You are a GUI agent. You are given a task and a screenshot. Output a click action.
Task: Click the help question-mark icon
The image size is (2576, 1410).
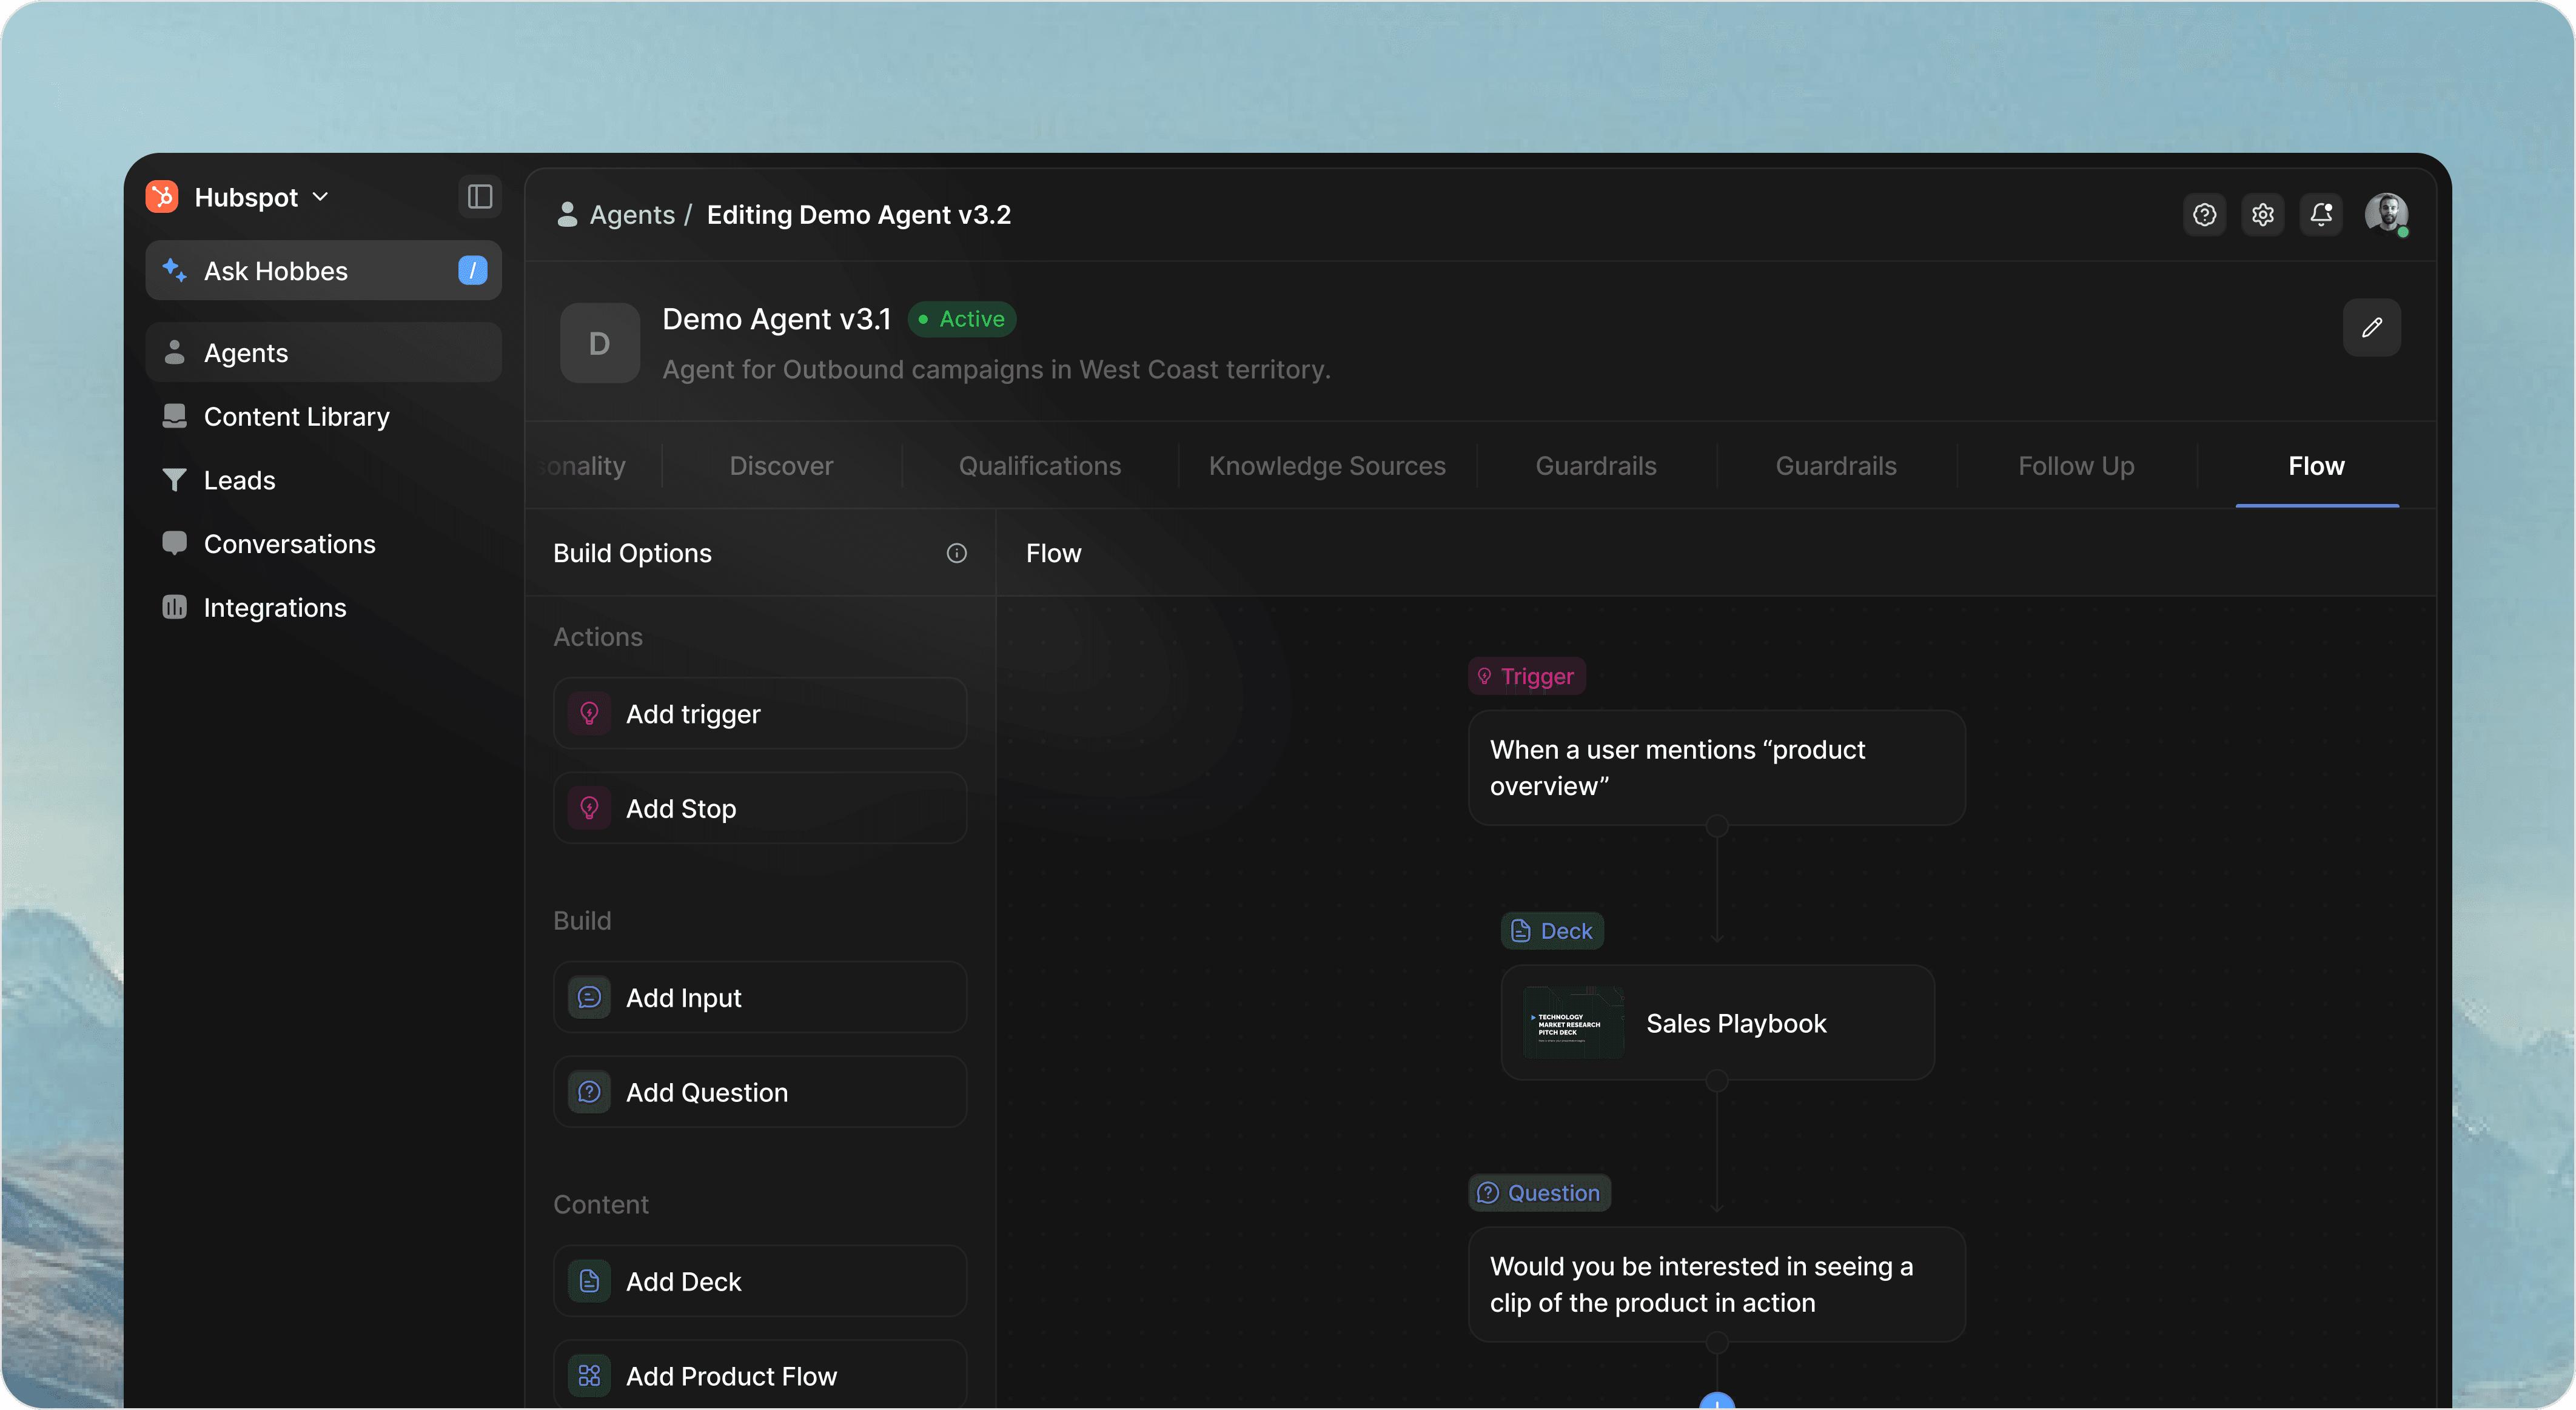(x=2204, y=214)
